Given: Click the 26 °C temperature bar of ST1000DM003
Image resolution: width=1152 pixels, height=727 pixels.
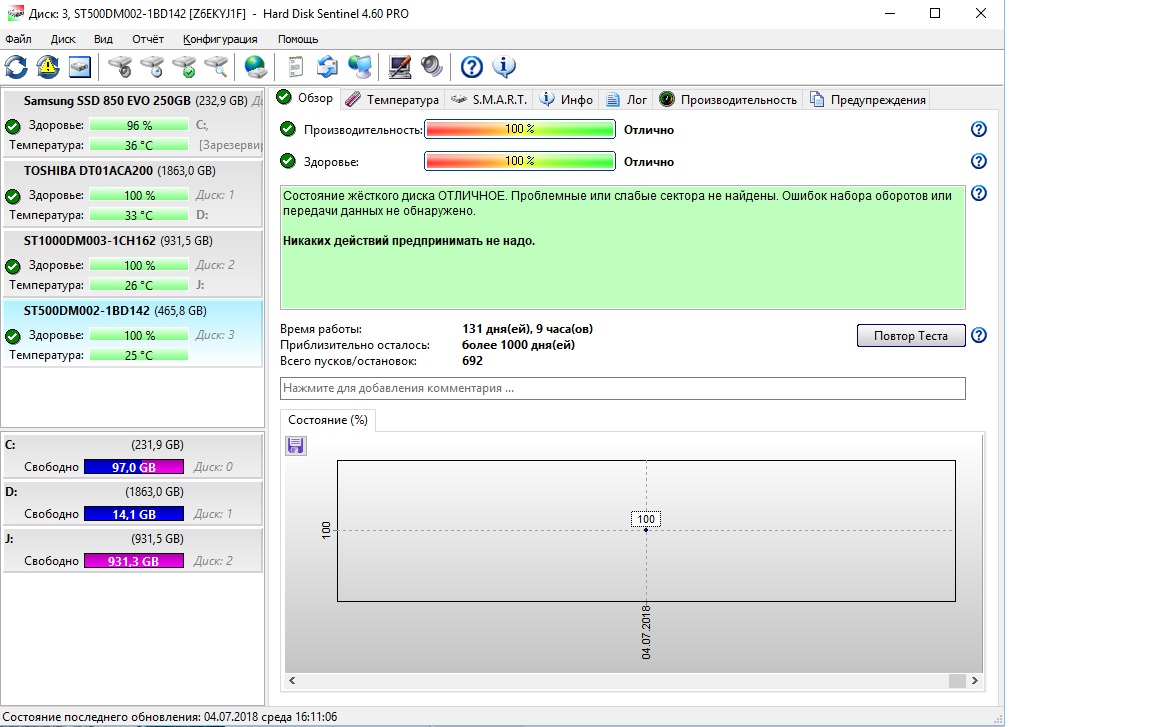Looking at the screenshot, I should (x=139, y=285).
